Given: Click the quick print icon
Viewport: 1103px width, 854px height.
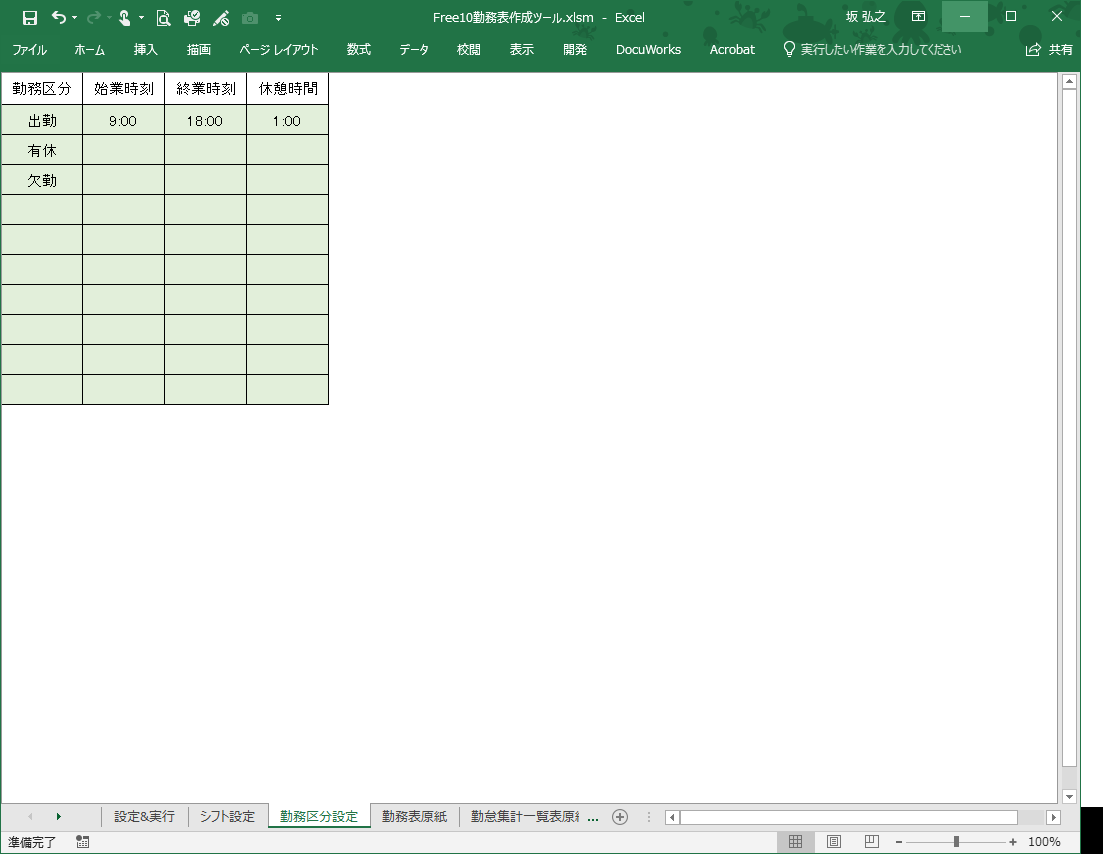Looking at the screenshot, I should click(x=192, y=18).
